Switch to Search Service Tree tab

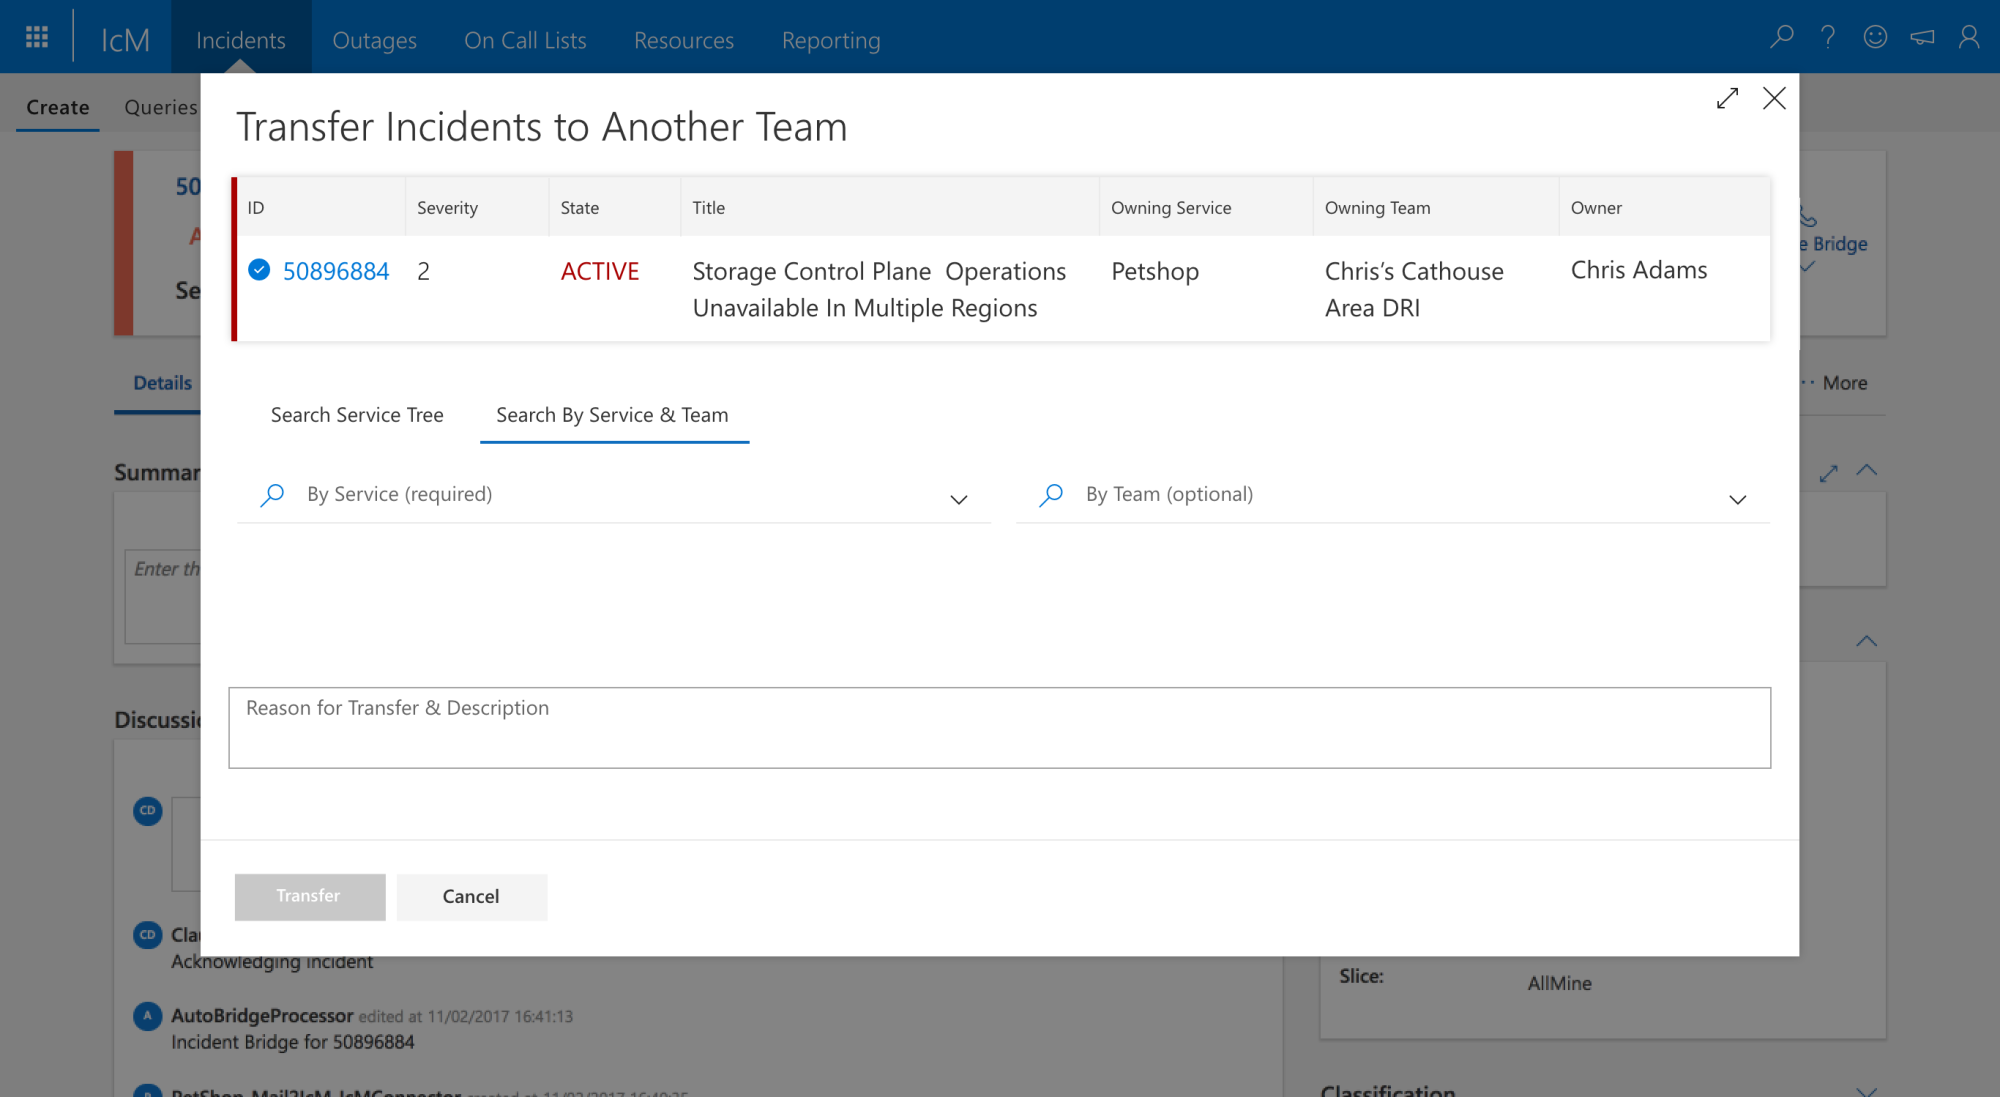point(357,415)
